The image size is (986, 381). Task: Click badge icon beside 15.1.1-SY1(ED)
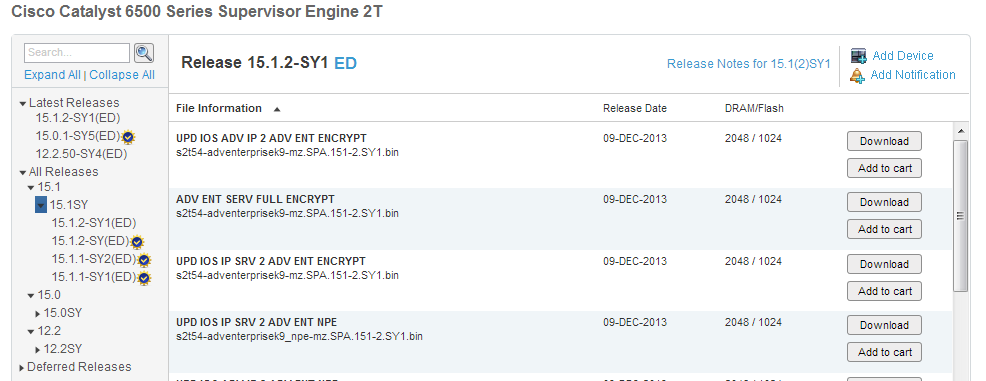point(143,278)
